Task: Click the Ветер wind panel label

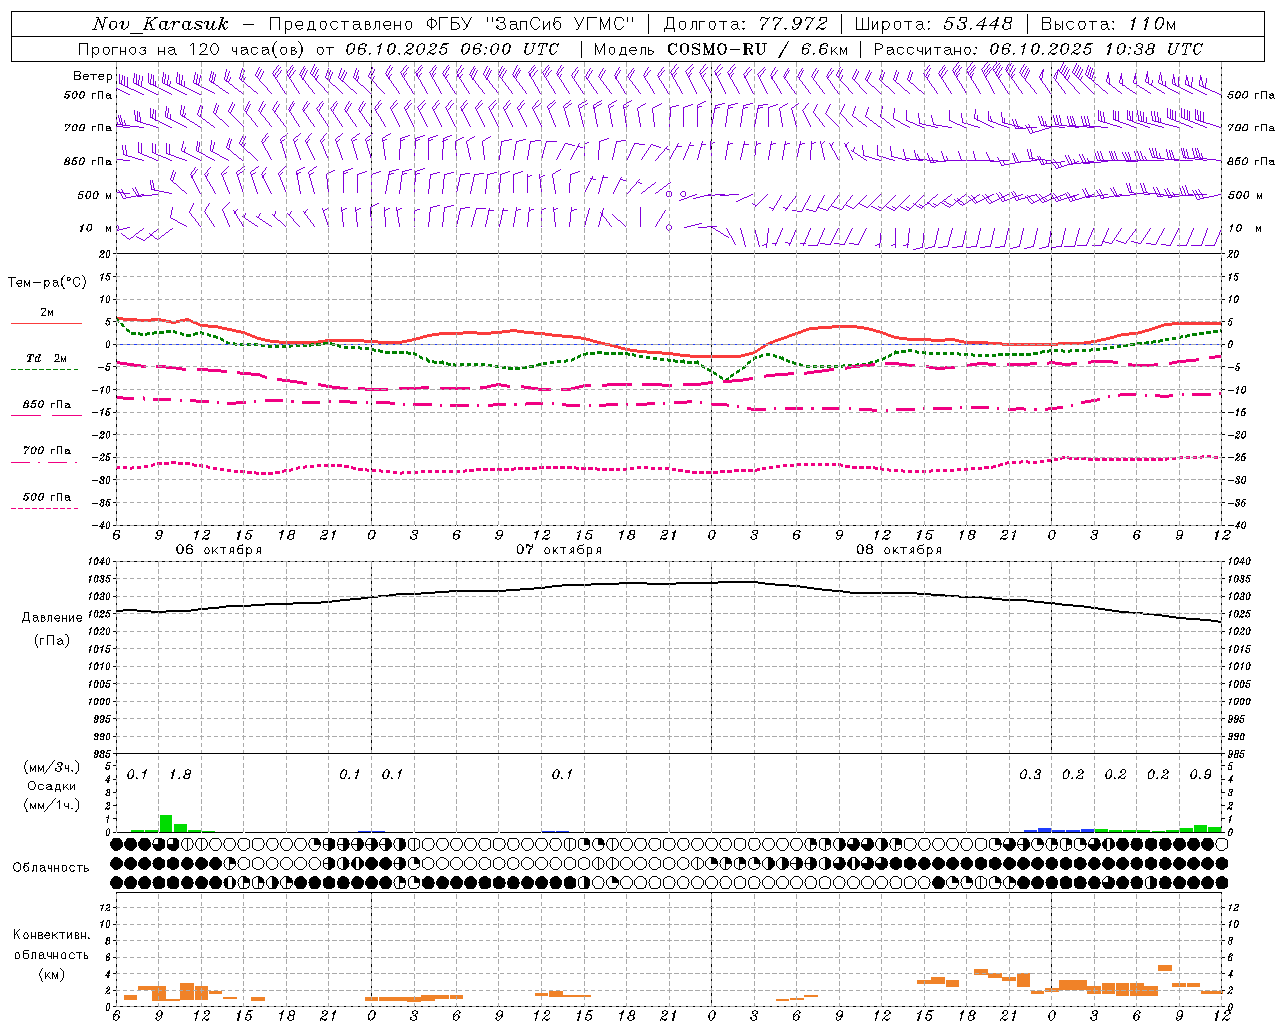Action: [92, 76]
